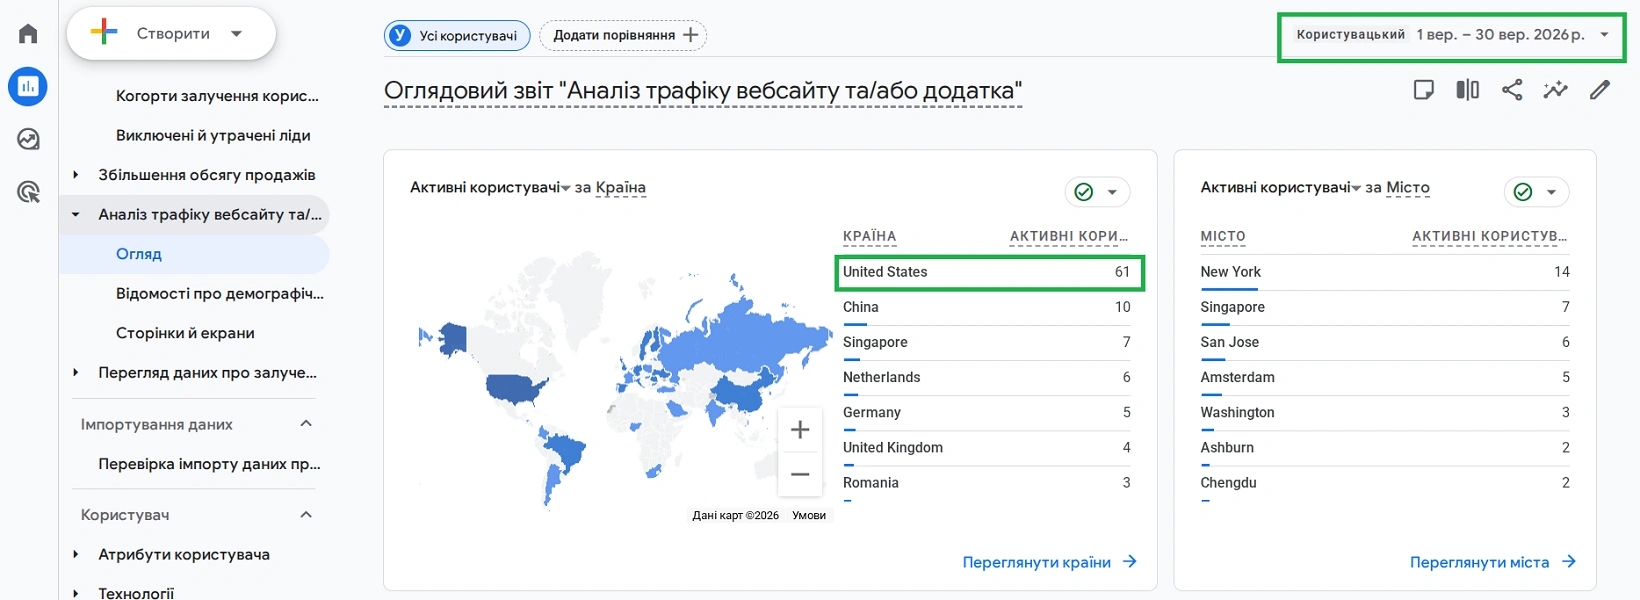This screenshot has height=600, width=1640.
Task: Select the Washington city row
Action: [x=1385, y=412]
